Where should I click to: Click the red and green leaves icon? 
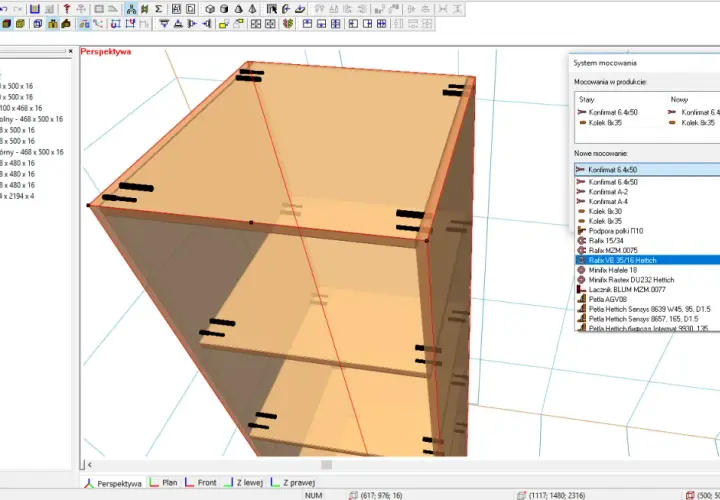(x=288, y=24)
